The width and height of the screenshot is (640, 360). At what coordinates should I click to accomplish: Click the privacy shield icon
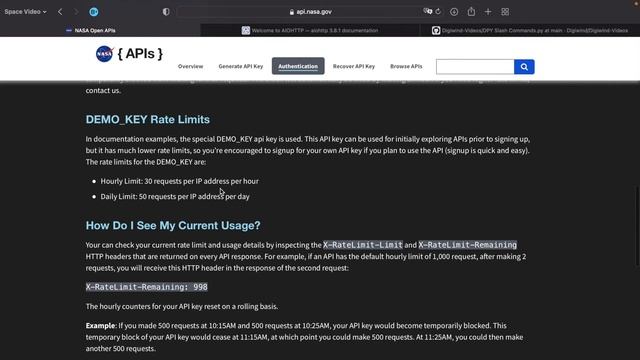(x=166, y=12)
